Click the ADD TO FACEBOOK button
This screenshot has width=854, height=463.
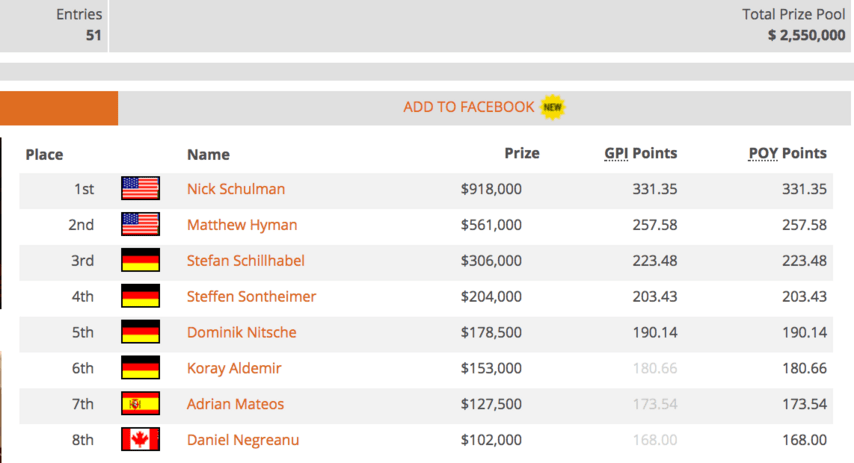coord(468,107)
